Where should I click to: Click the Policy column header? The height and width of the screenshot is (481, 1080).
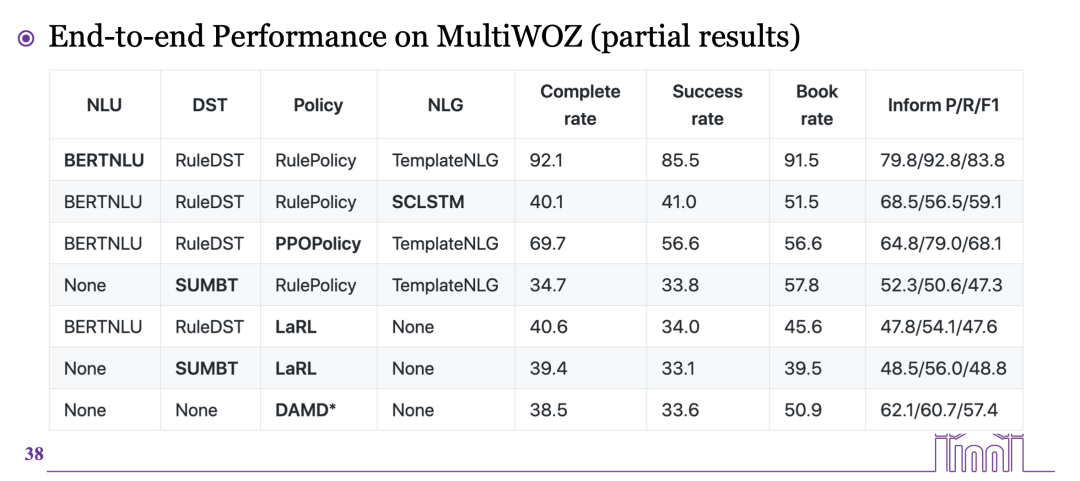pos(318,105)
